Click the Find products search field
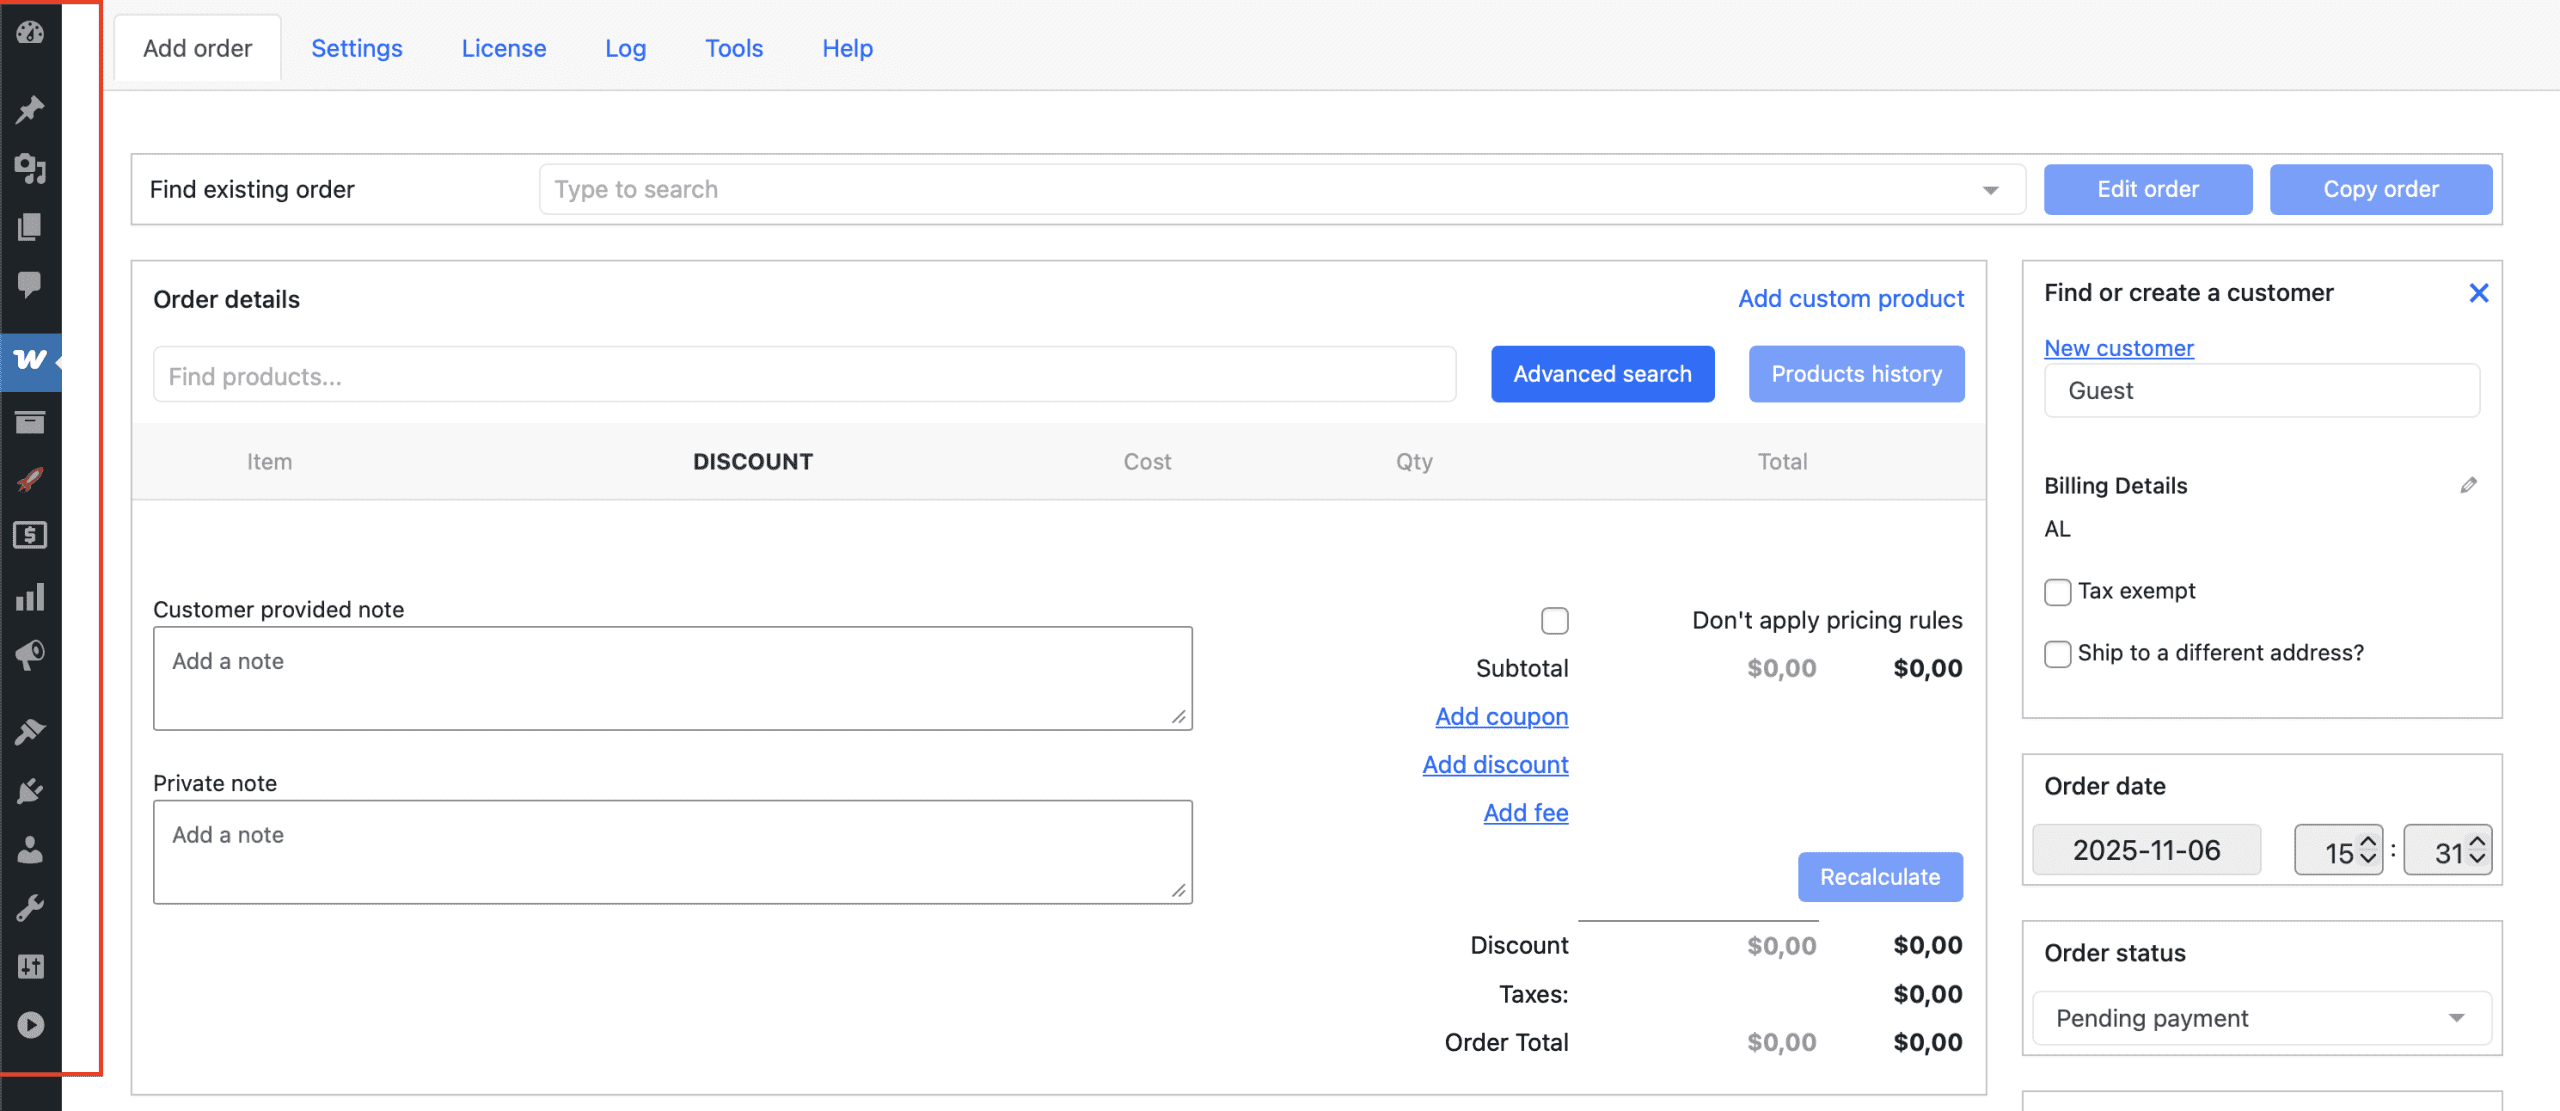The height and width of the screenshot is (1111, 2560). pos(804,376)
